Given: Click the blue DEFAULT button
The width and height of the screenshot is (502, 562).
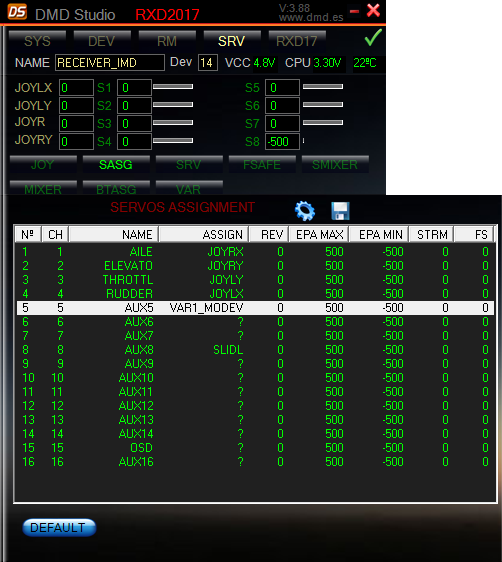Looking at the screenshot, I should point(59,528).
